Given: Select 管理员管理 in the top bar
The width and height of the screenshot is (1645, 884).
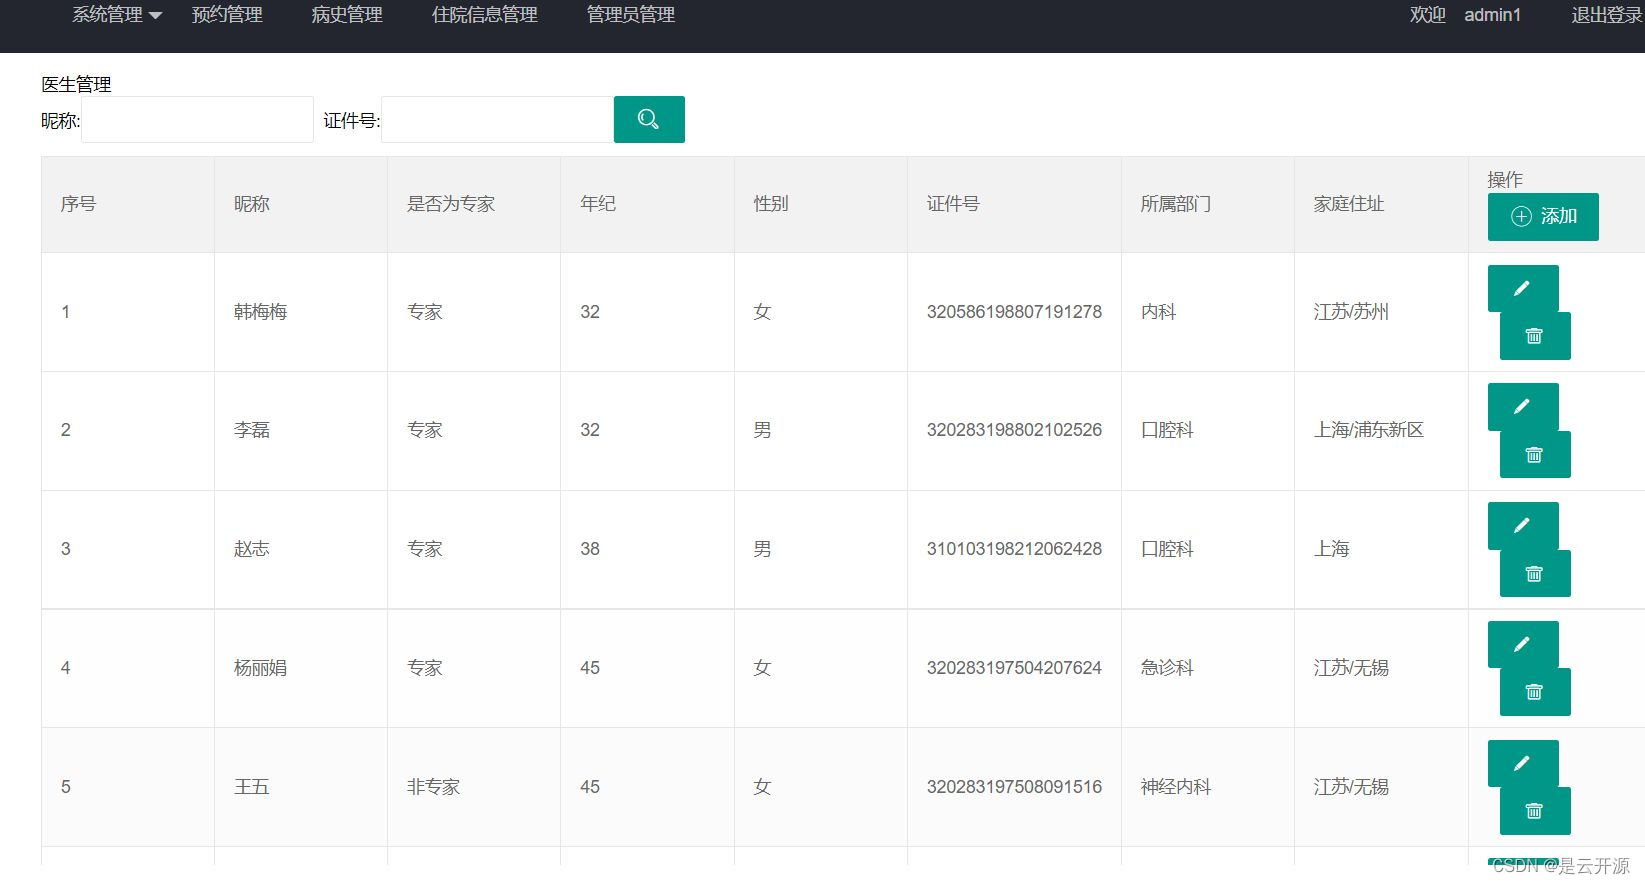Looking at the screenshot, I should 631,15.
